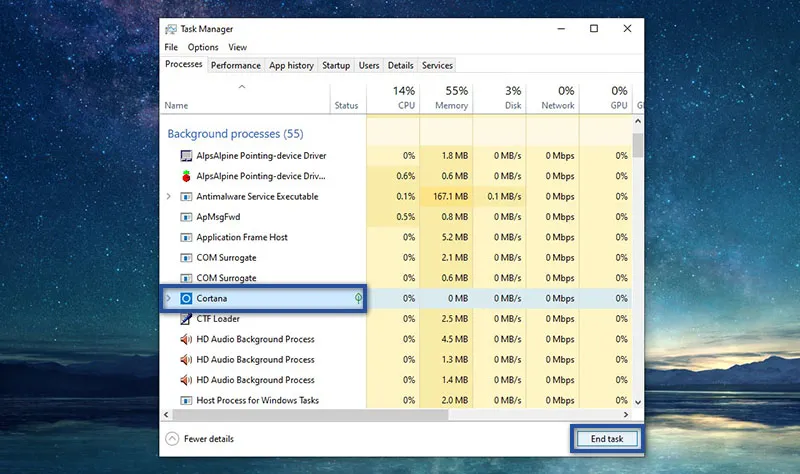The height and width of the screenshot is (474, 800).
Task: Open the Options menu
Action: click(203, 47)
